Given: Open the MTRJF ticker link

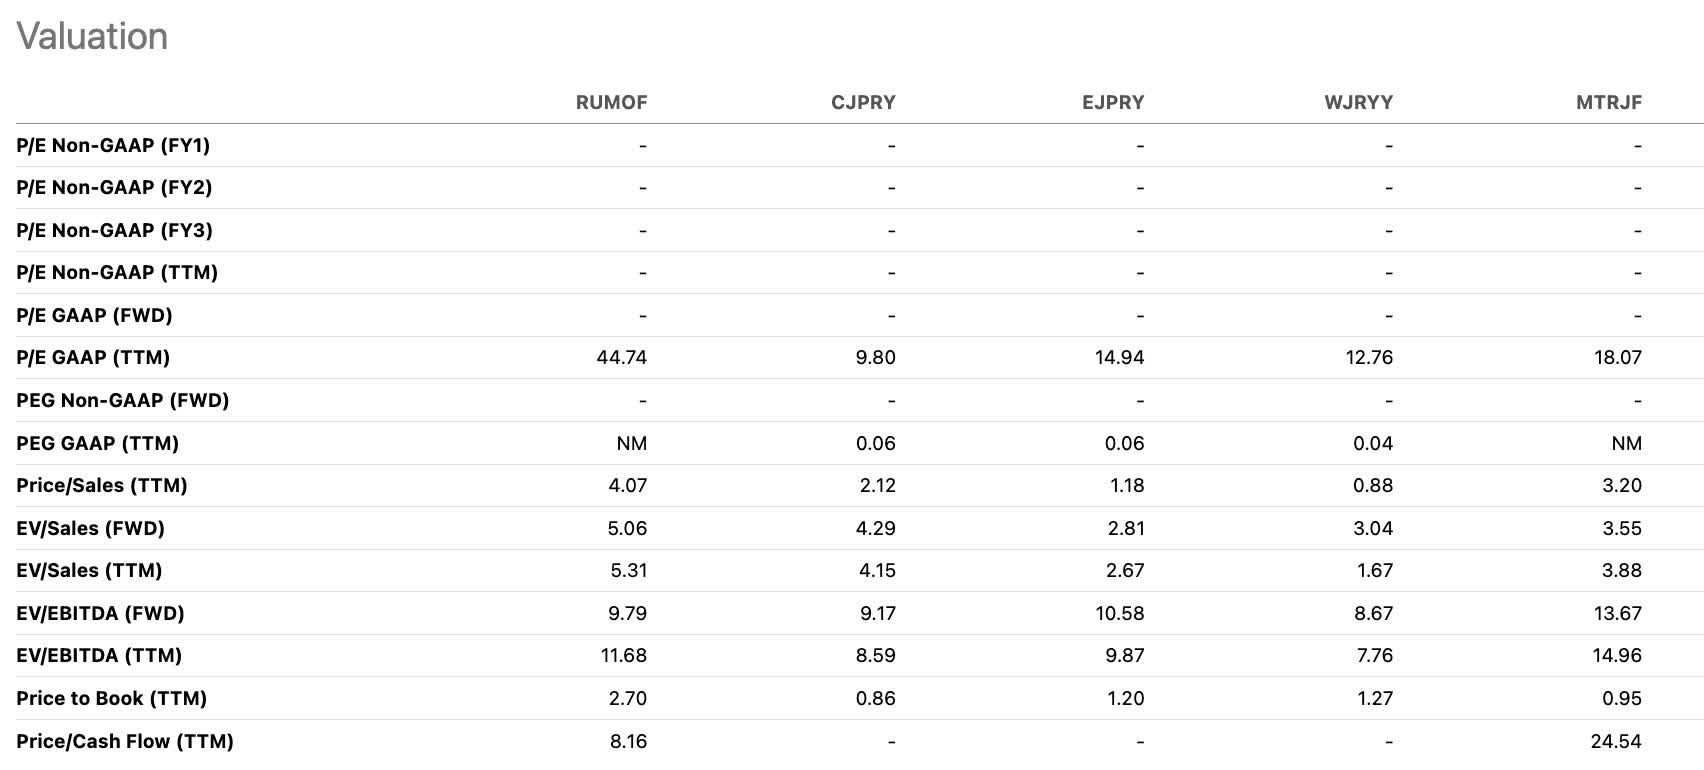Looking at the screenshot, I should click(x=1608, y=102).
